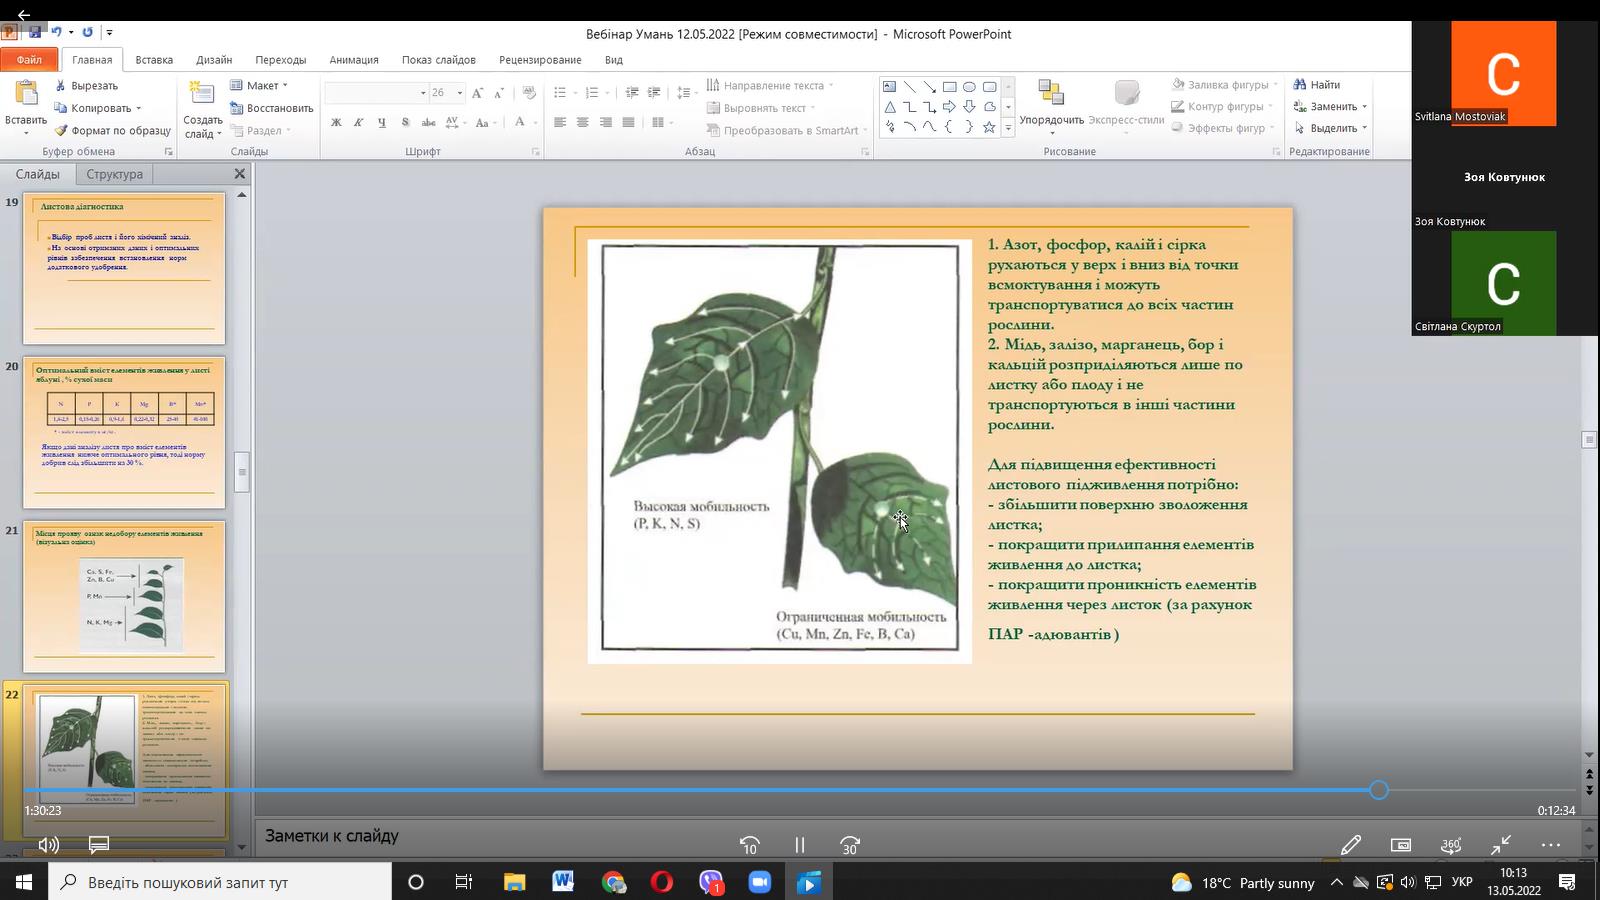The image size is (1600, 900).
Task: Switch to Структура outline pane tab
Action: [x=114, y=174]
